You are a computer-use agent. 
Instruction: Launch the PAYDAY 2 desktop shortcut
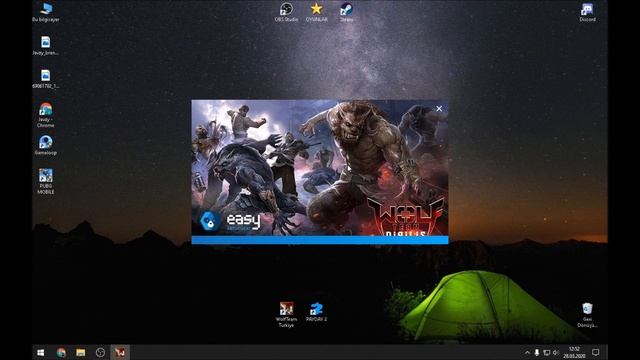[x=316, y=312]
